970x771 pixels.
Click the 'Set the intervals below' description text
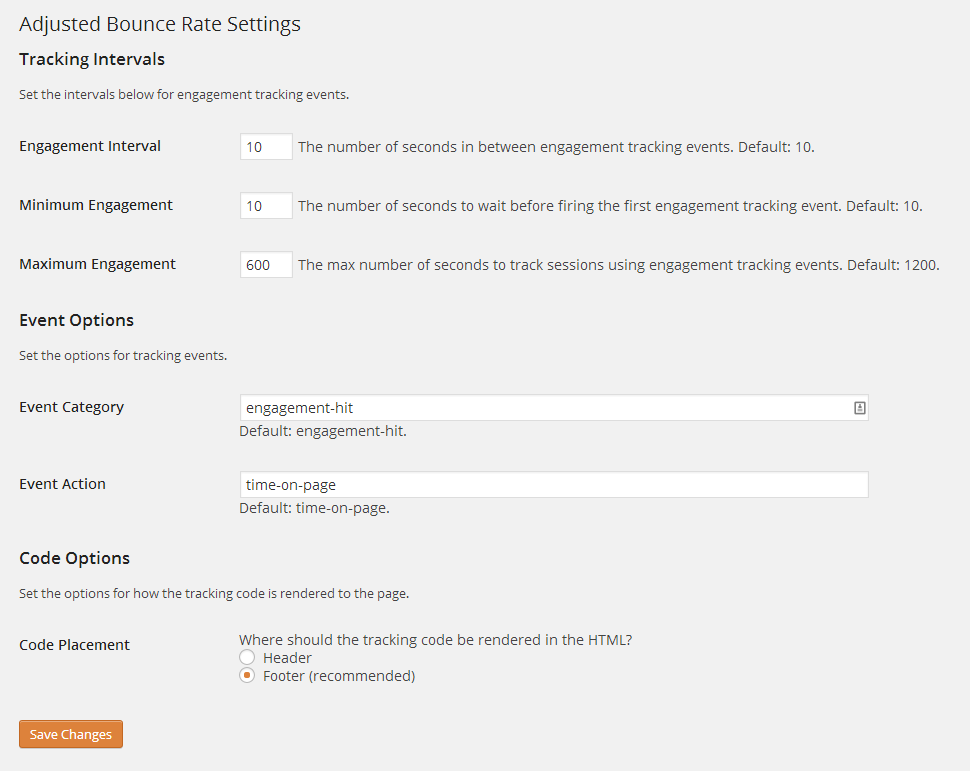point(184,95)
